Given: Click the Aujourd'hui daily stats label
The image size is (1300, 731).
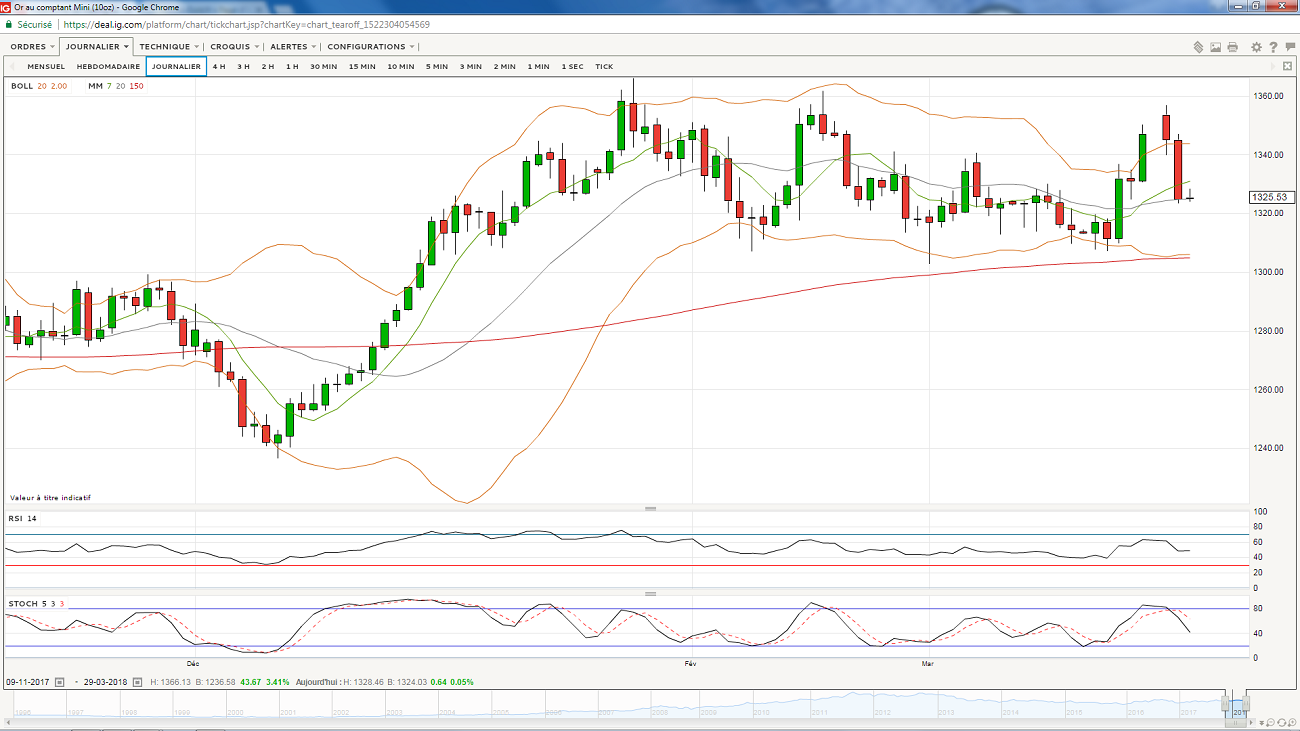Looking at the screenshot, I should (319, 682).
